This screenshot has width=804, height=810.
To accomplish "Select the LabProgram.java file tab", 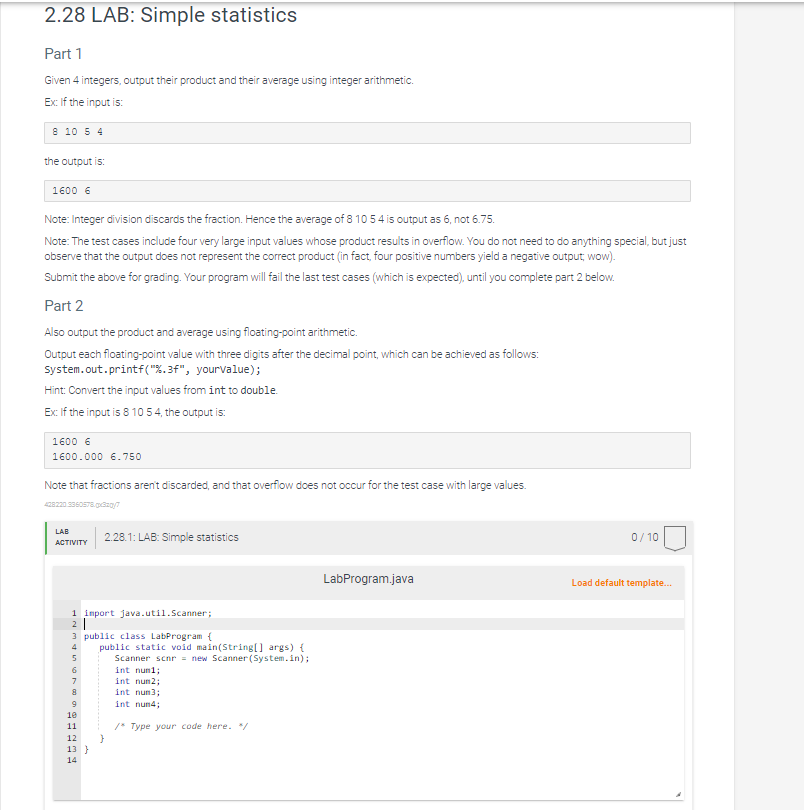I will coord(370,578).
